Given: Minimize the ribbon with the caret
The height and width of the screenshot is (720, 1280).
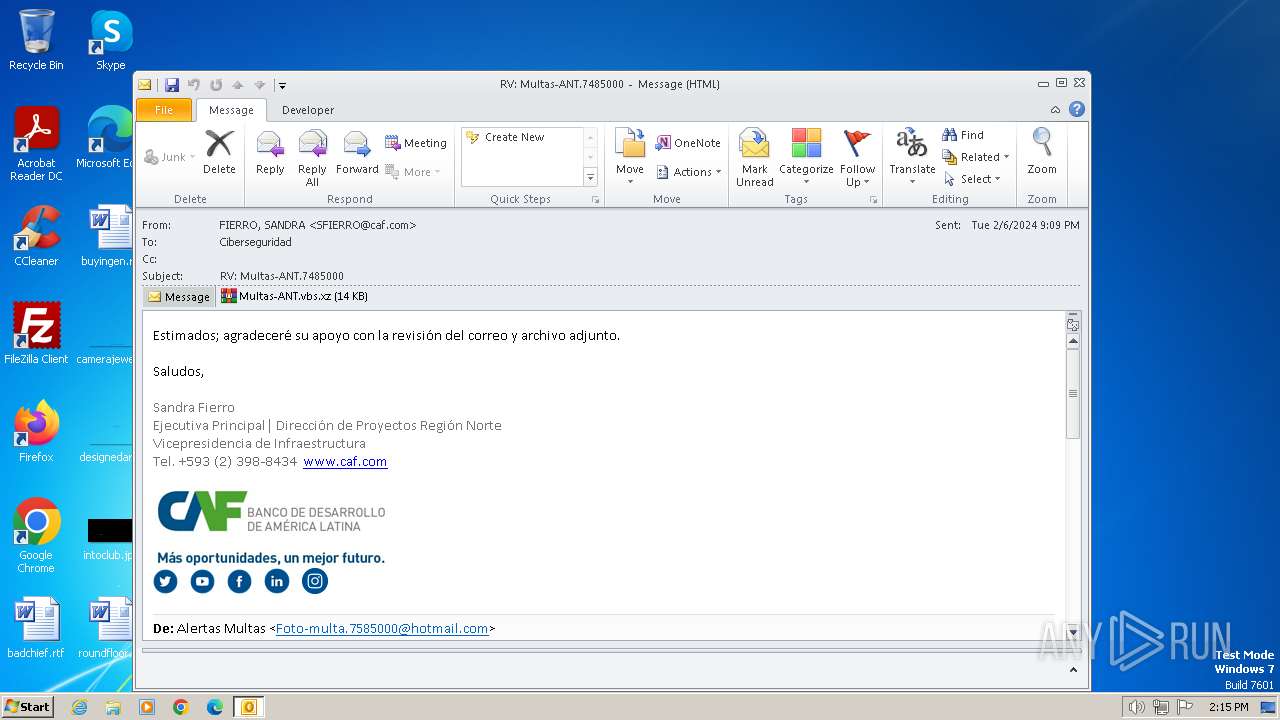Looking at the screenshot, I should tap(1055, 109).
